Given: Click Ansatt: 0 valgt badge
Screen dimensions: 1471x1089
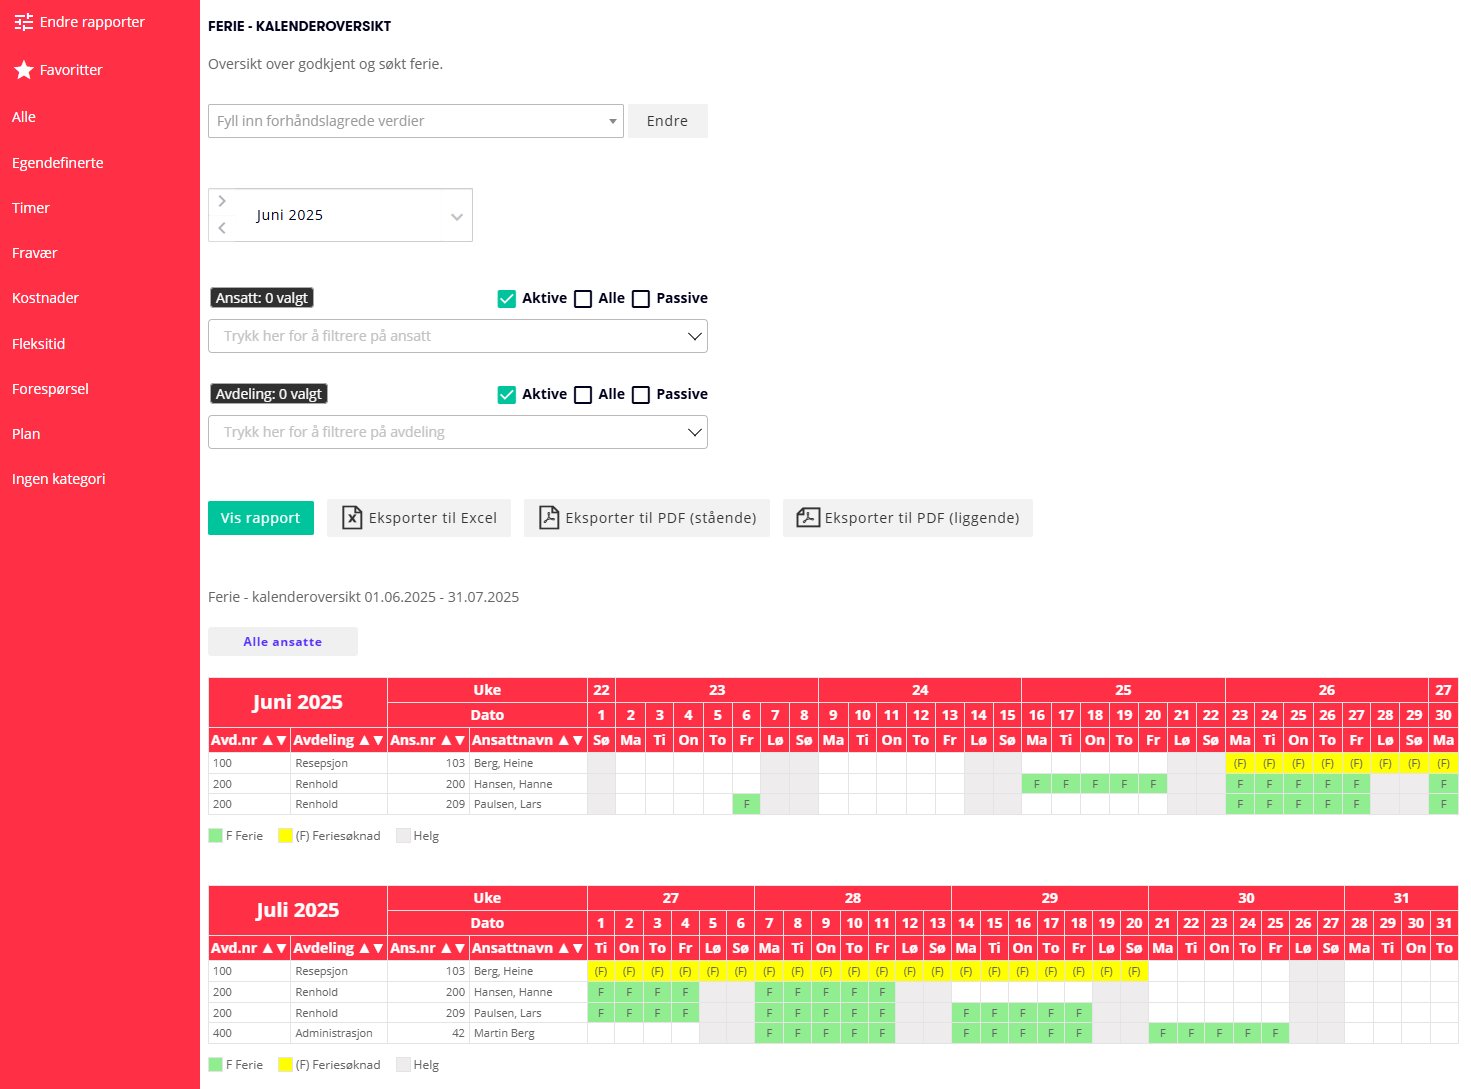Looking at the screenshot, I should click(x=262, y=298).
